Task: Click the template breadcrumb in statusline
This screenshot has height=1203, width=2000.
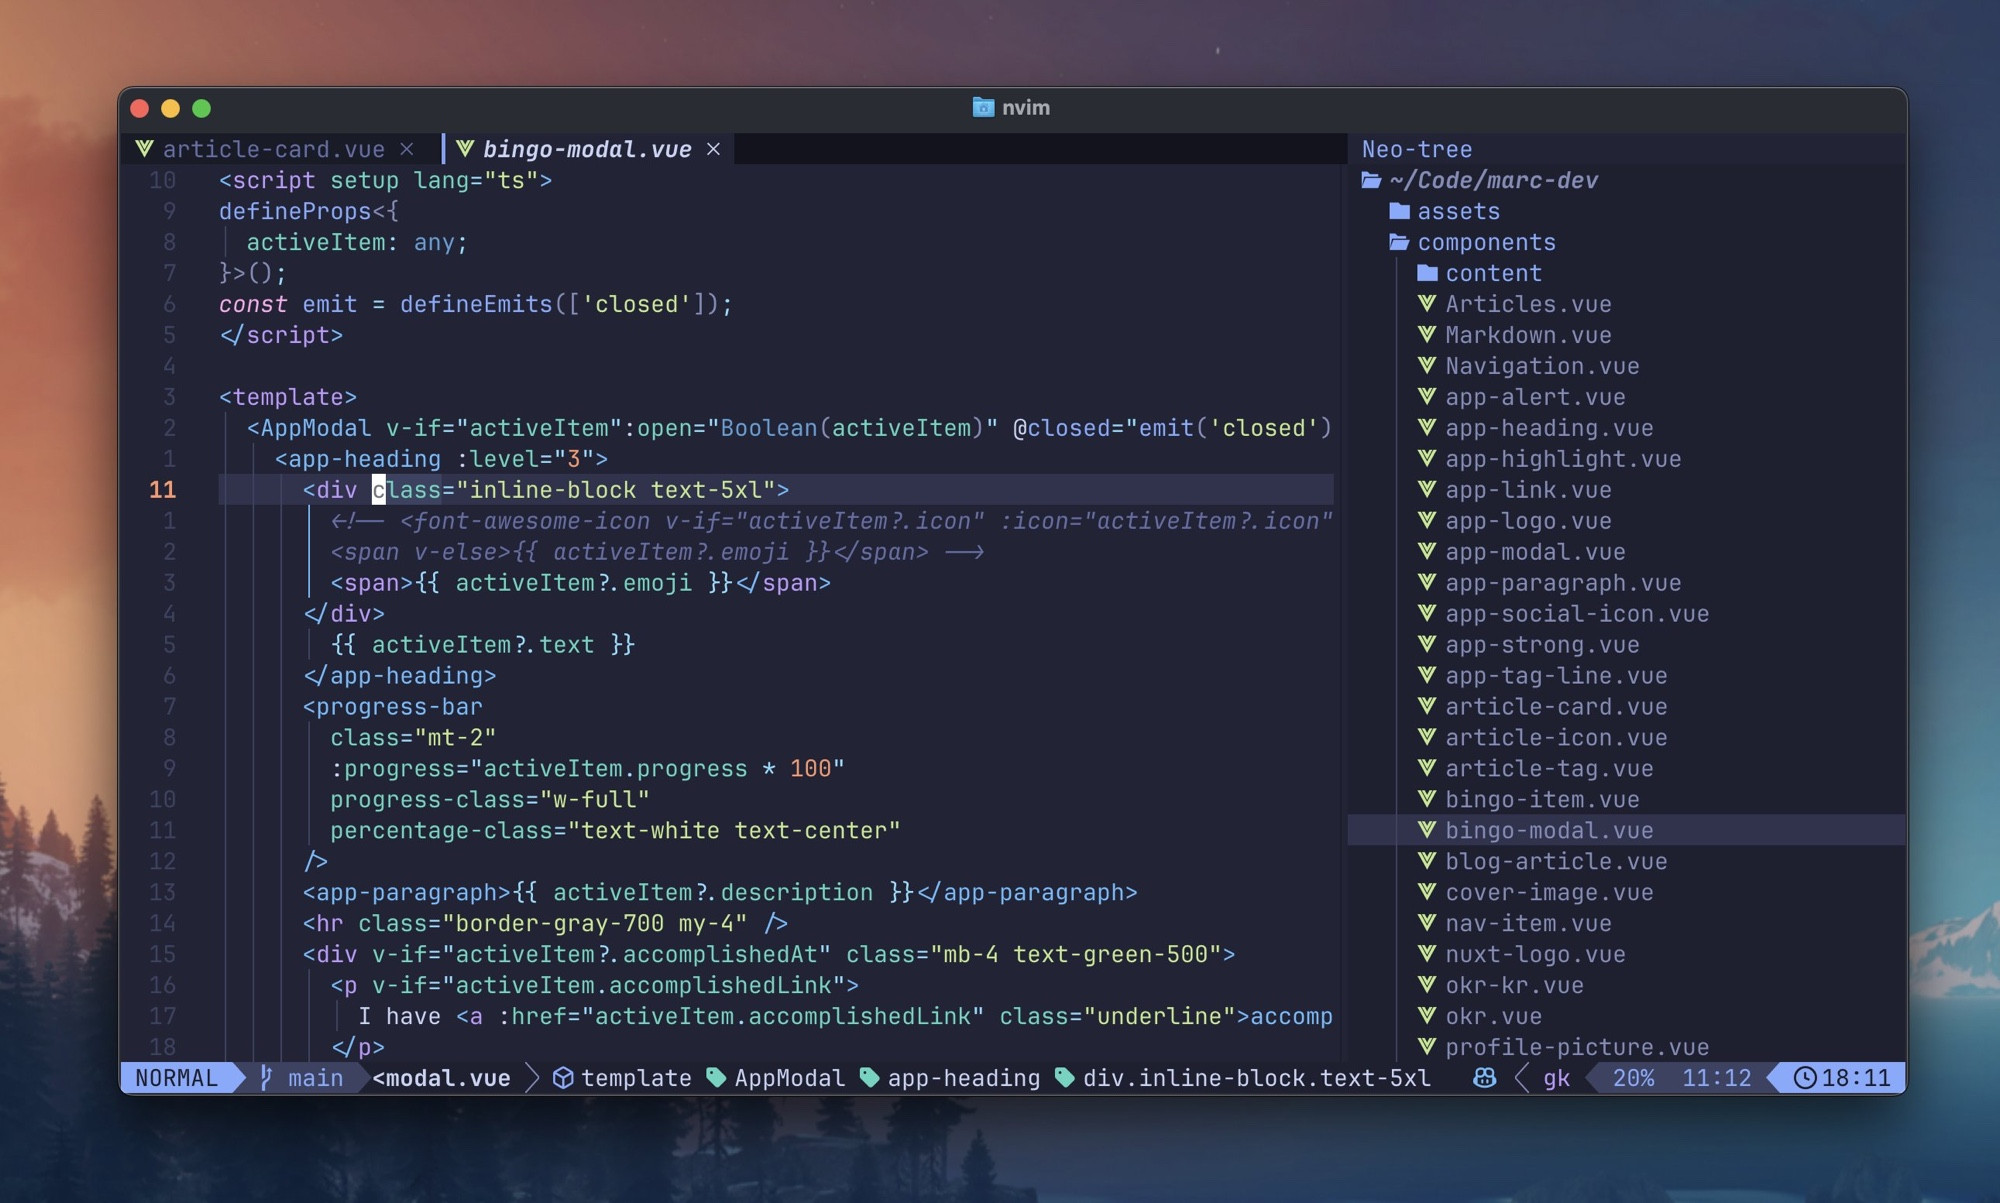Action: pyautogui.click(x=636, y=1078)
